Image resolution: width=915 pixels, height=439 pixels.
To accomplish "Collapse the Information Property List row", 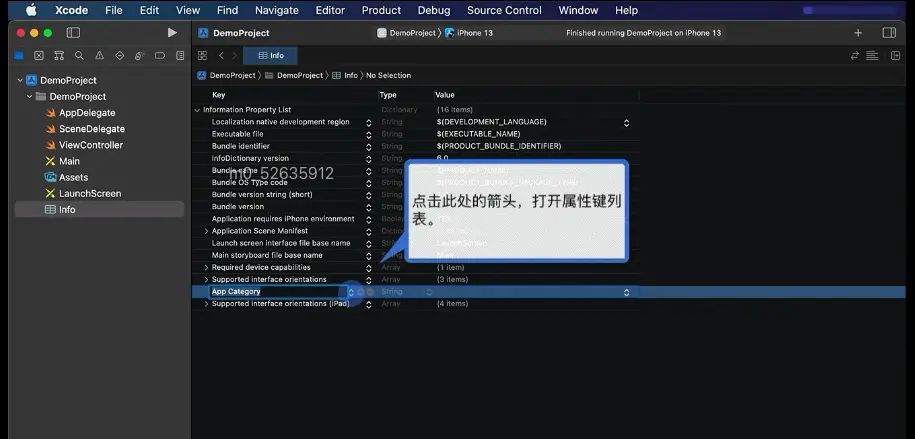I will pos(197,110).
